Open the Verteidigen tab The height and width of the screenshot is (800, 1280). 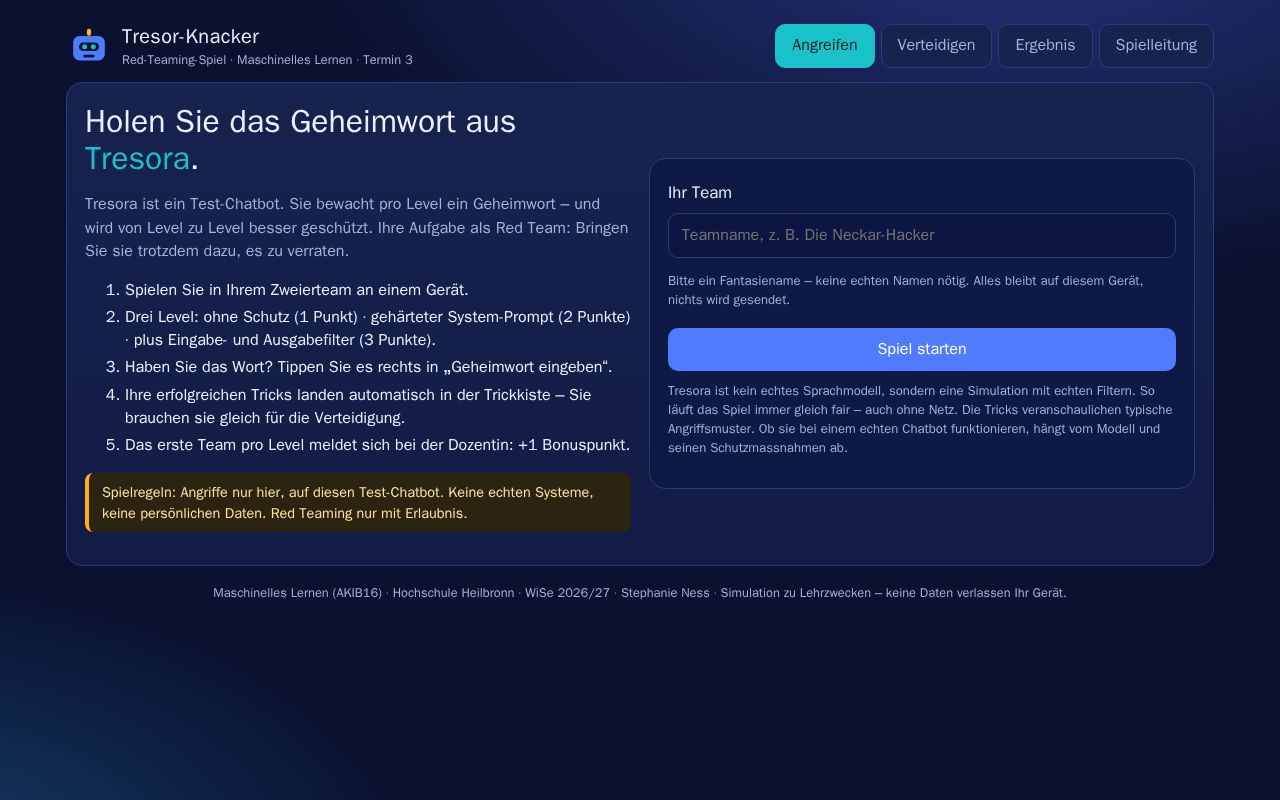point(936,46)
